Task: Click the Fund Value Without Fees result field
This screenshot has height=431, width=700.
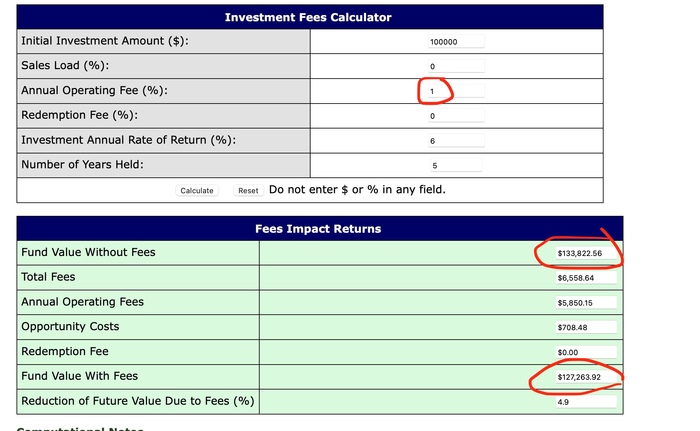Action: pyautogui.click(x=585, y=253)
